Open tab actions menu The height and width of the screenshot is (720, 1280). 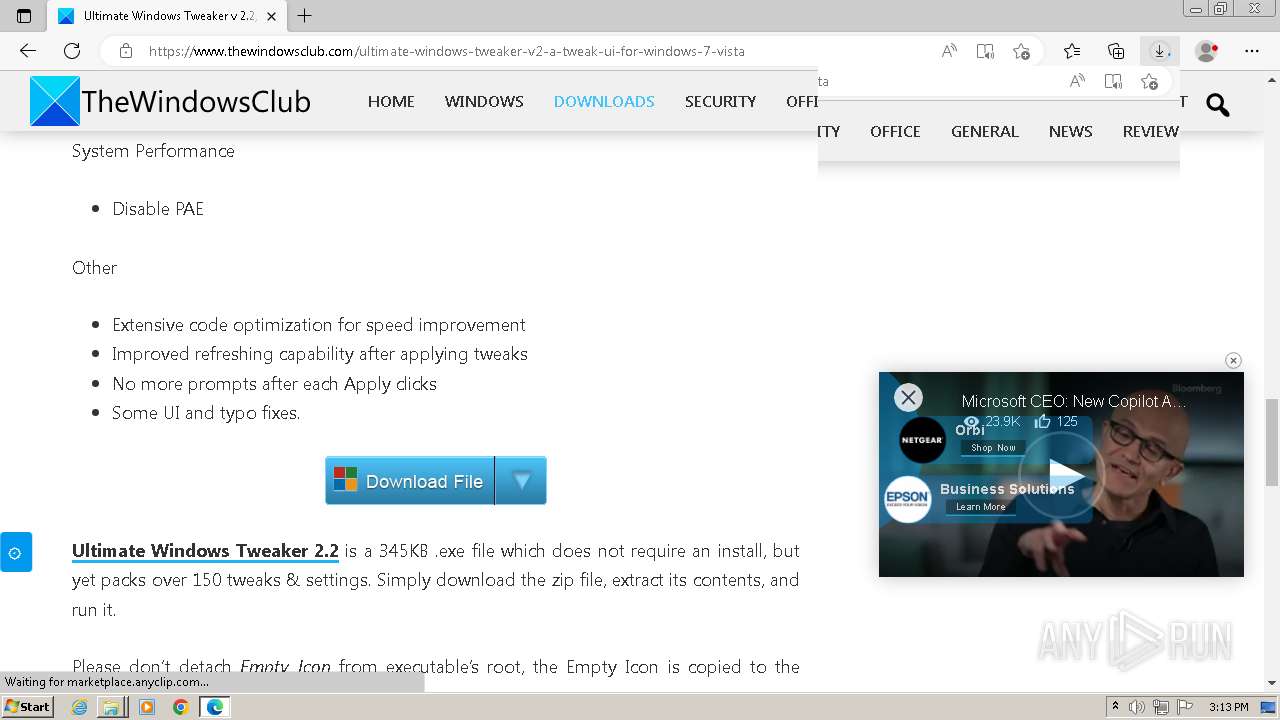coord(24,16)
